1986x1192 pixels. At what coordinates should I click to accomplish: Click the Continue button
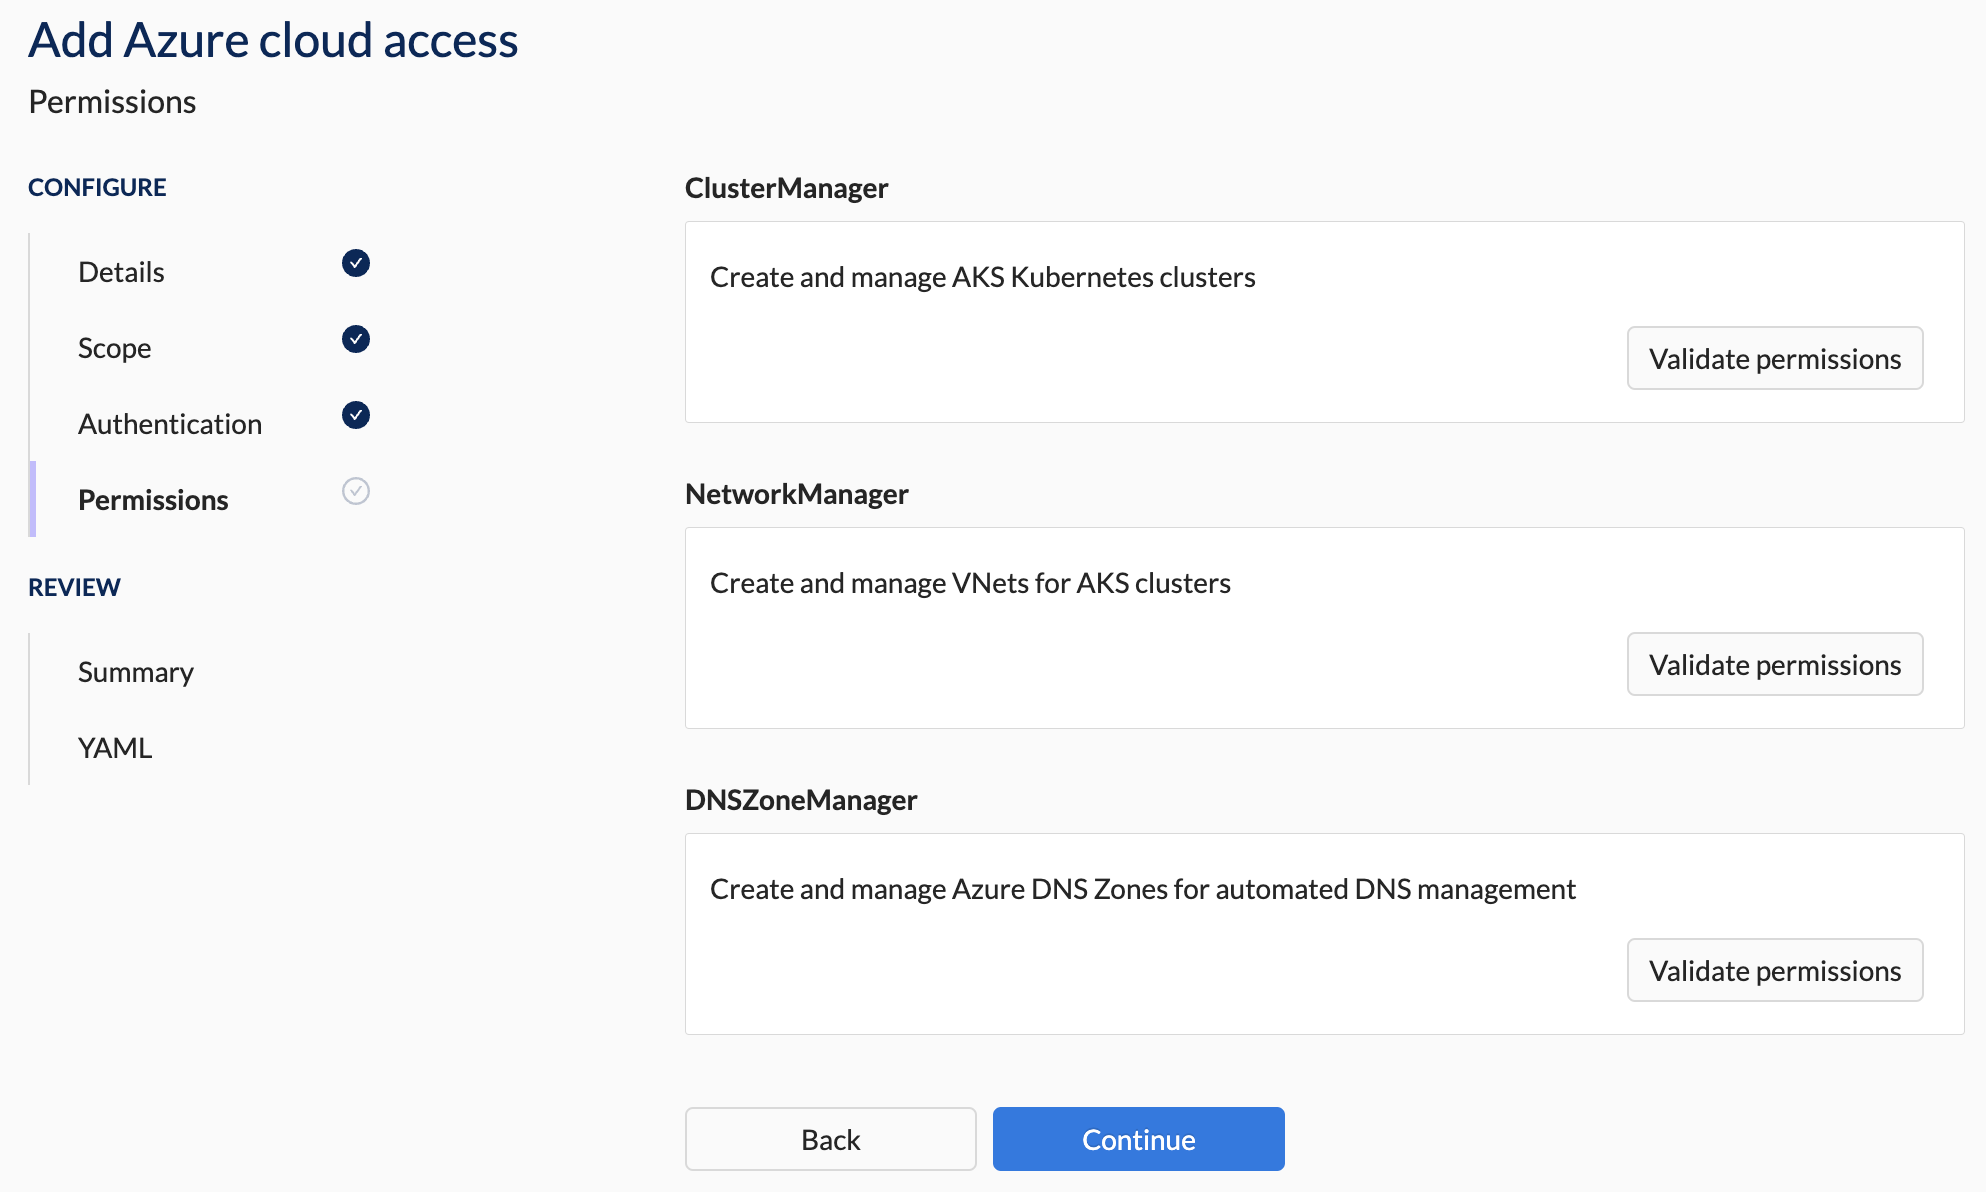point(1139,1139)
